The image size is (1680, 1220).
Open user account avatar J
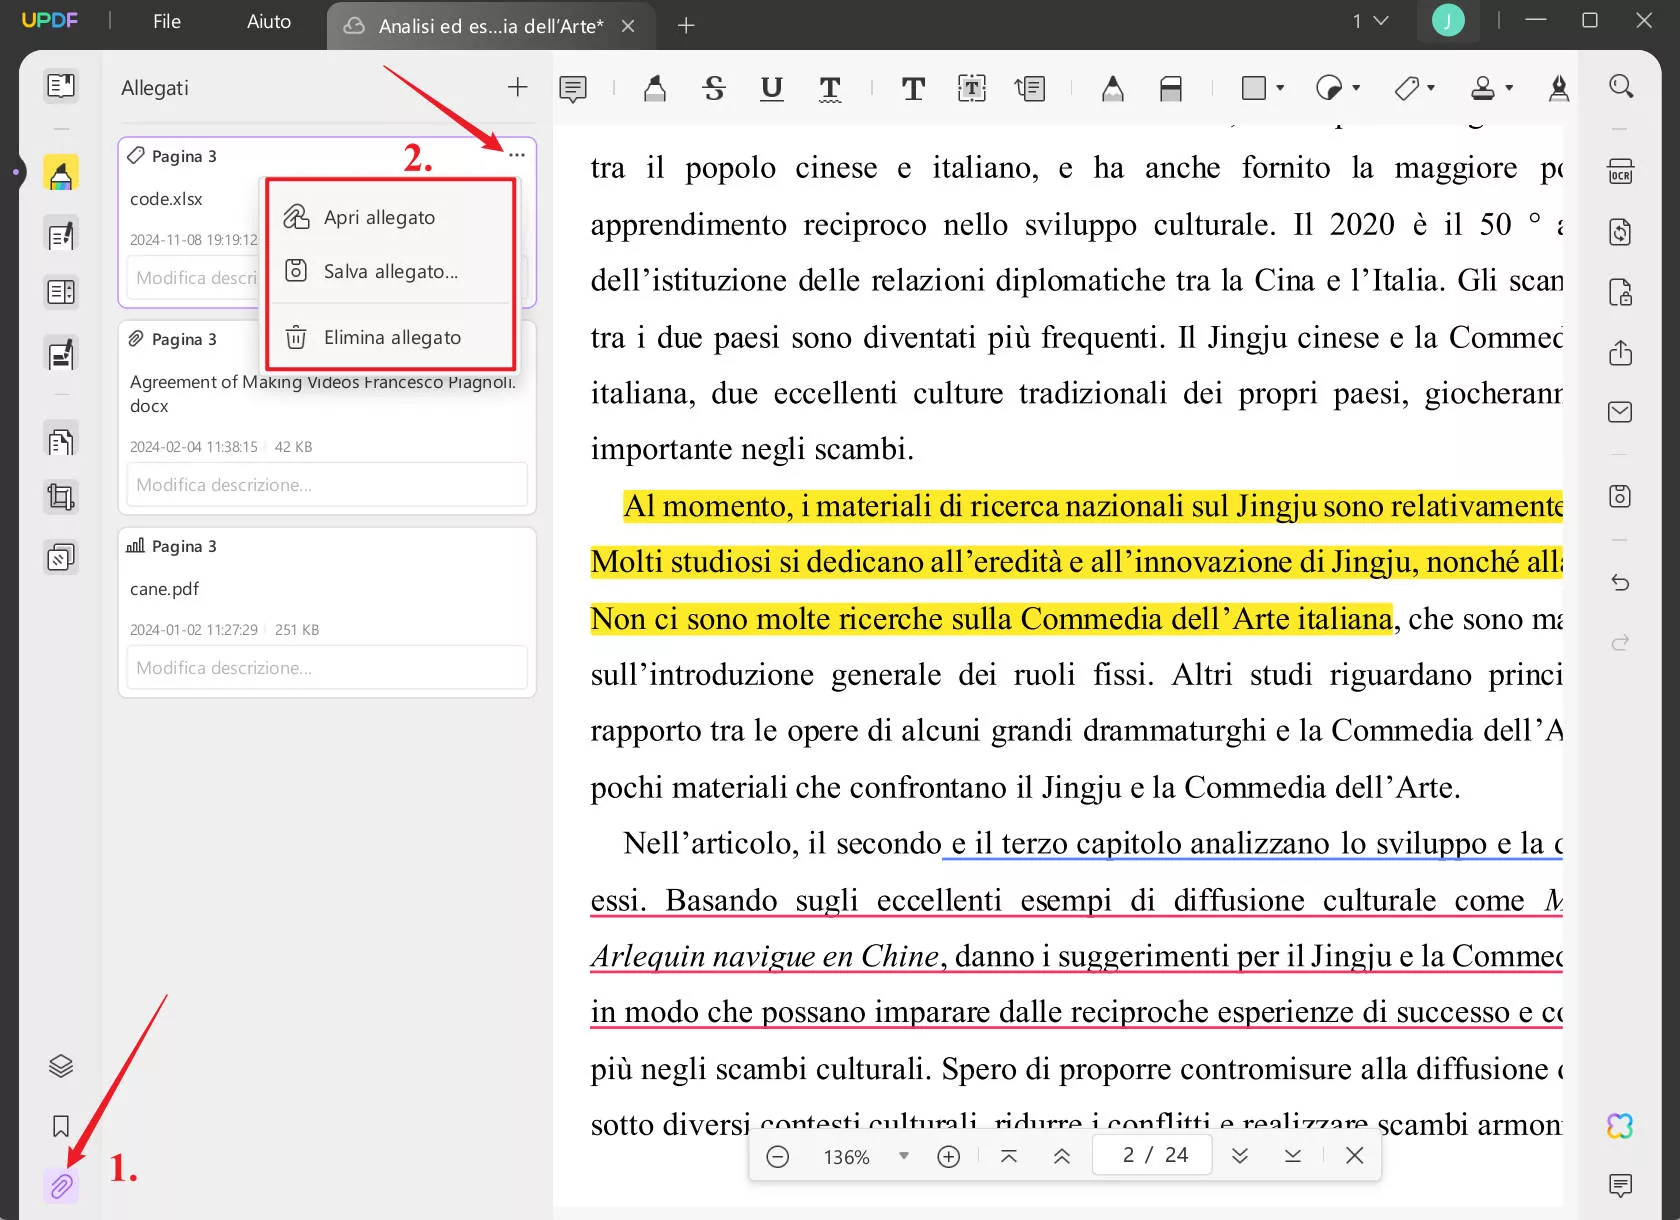(1447, 20)
